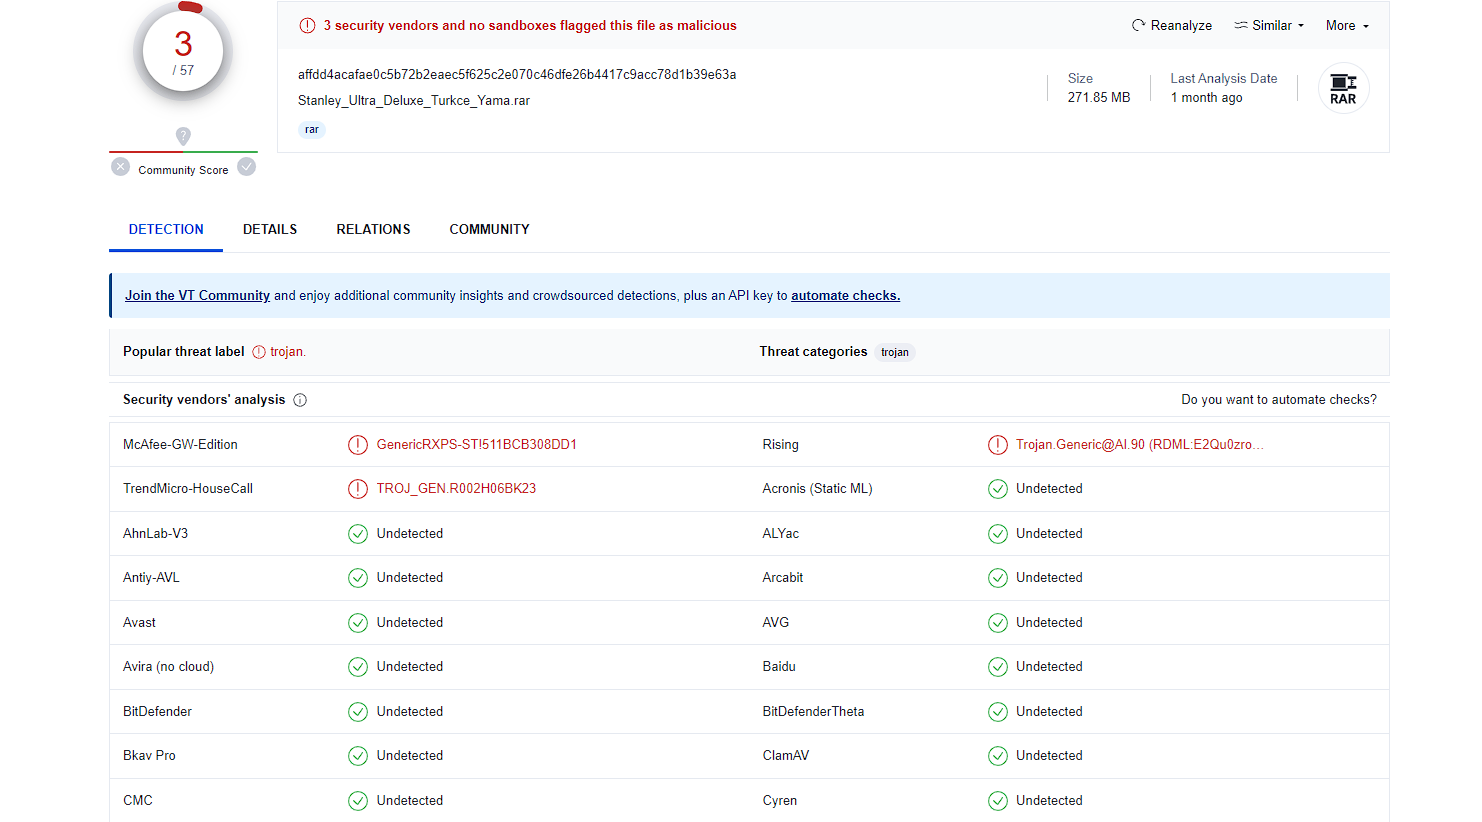Screen dimensions: 1482x822
Task: Click the Community Score question mark pin
Action: (x=183, y=135)
